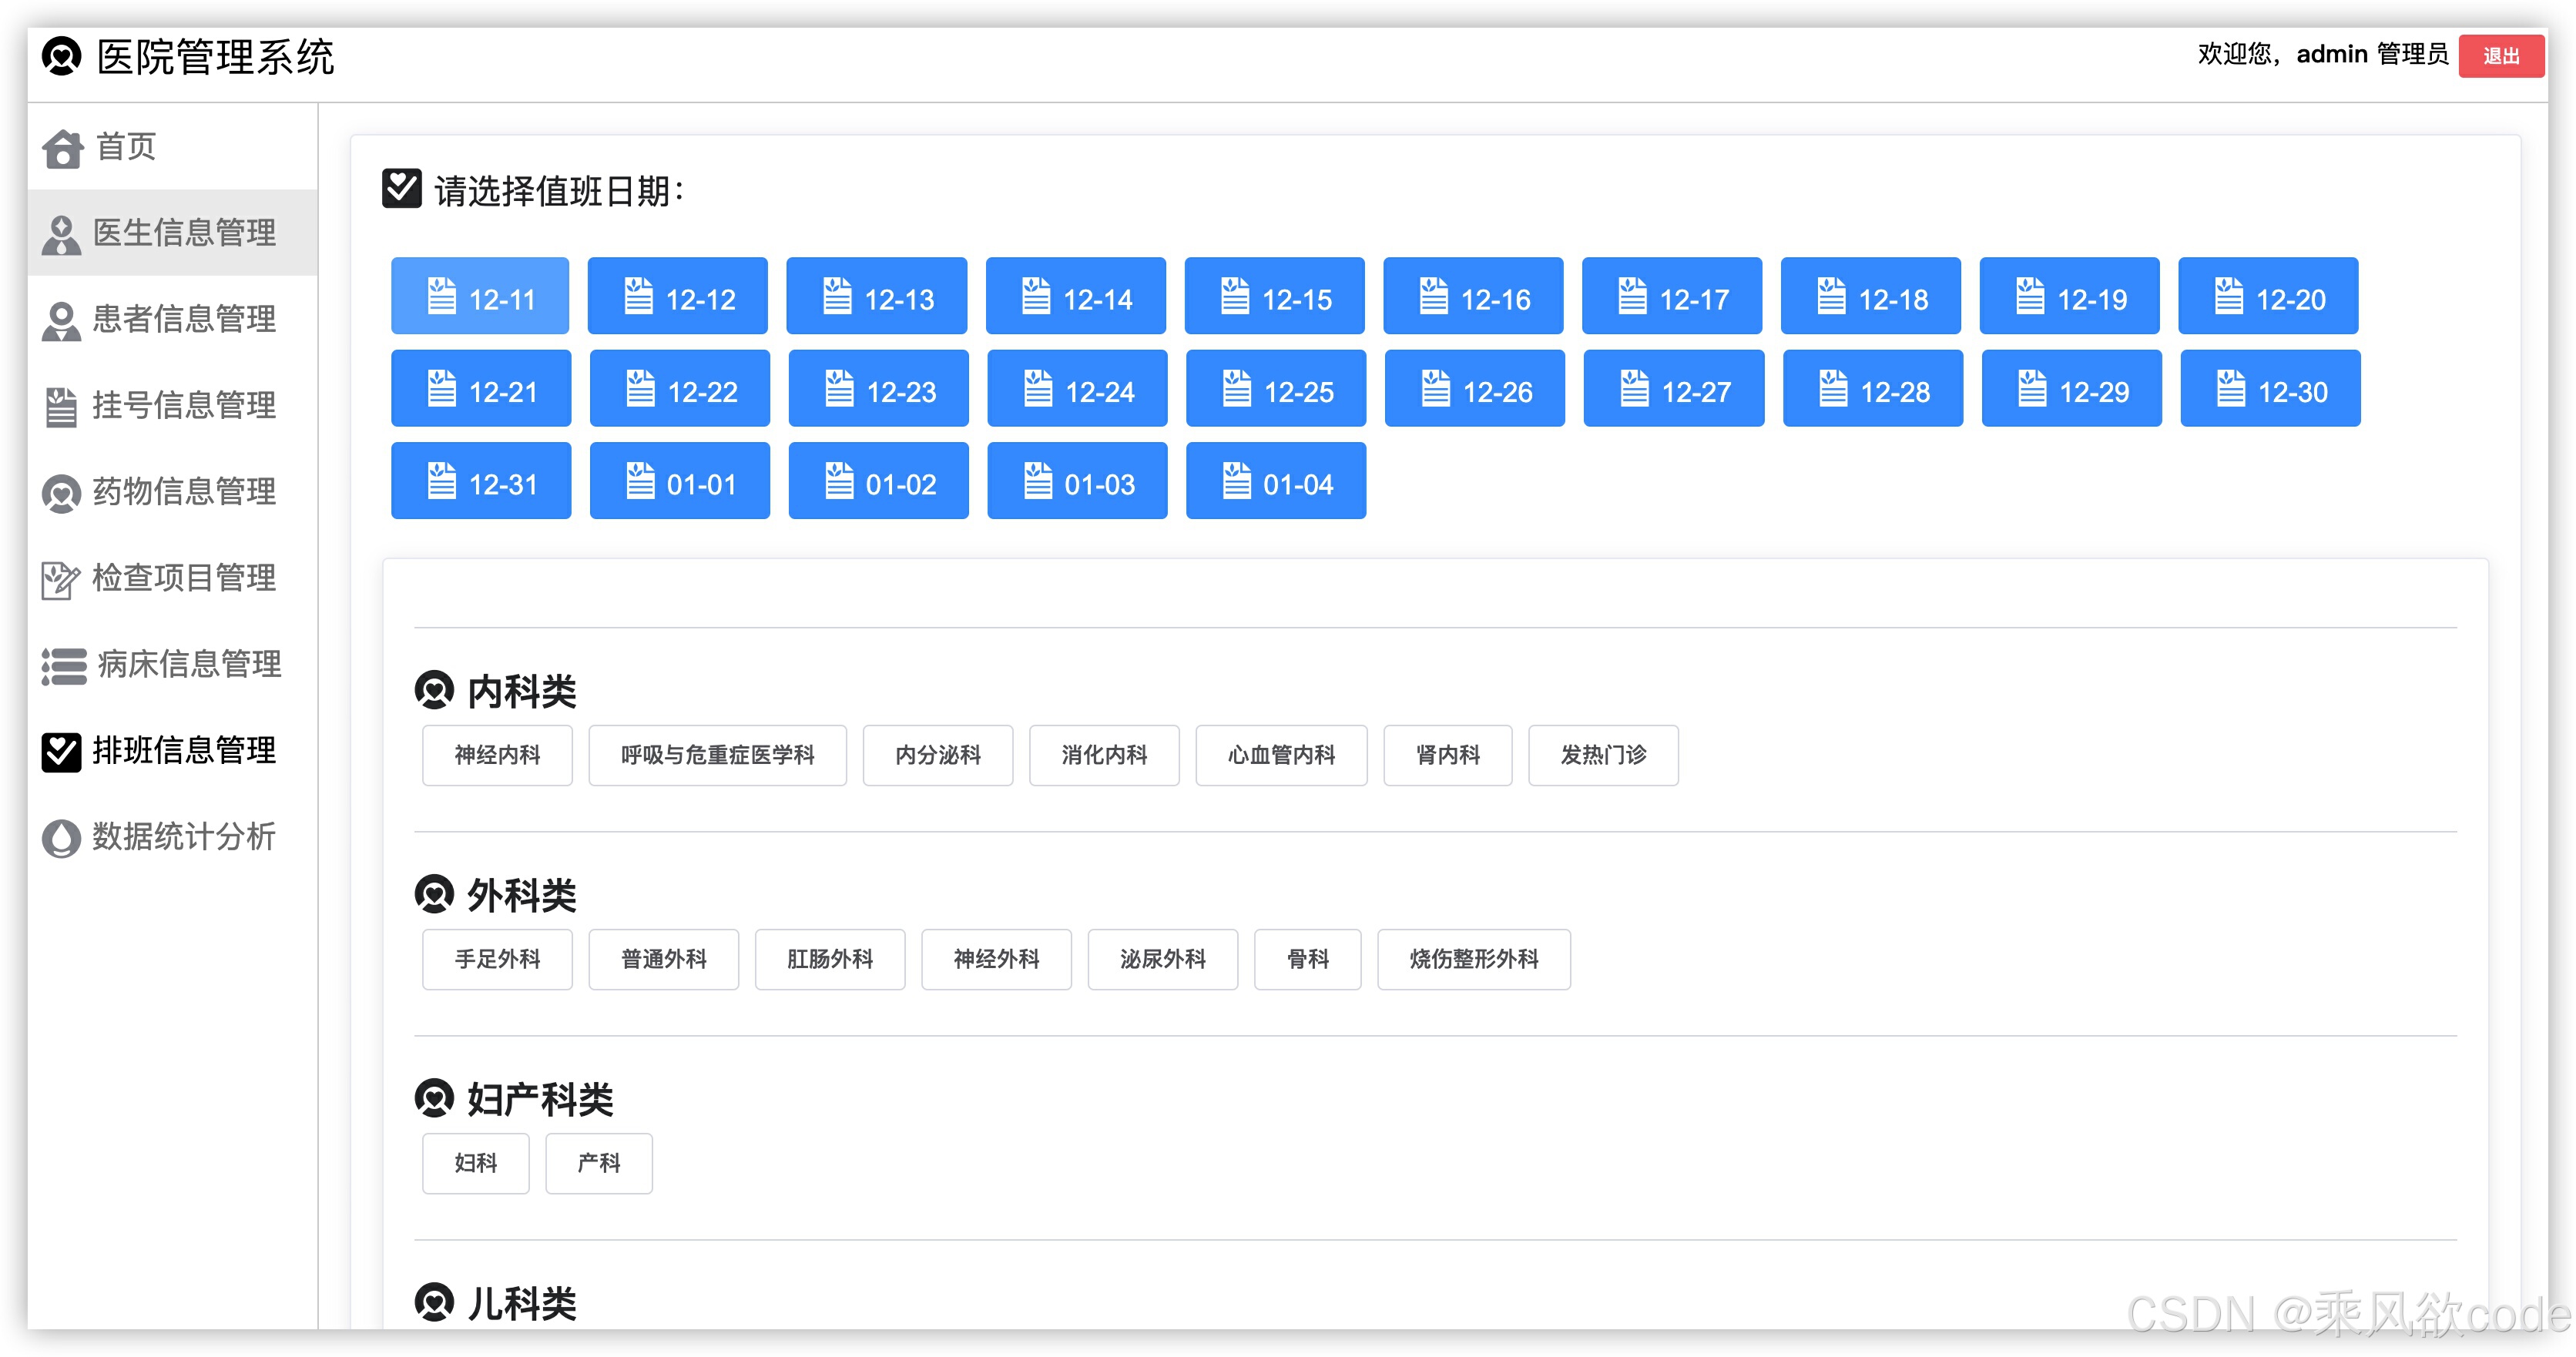Click the 呼吸与危重症医学科 department tag

[717, 755]
